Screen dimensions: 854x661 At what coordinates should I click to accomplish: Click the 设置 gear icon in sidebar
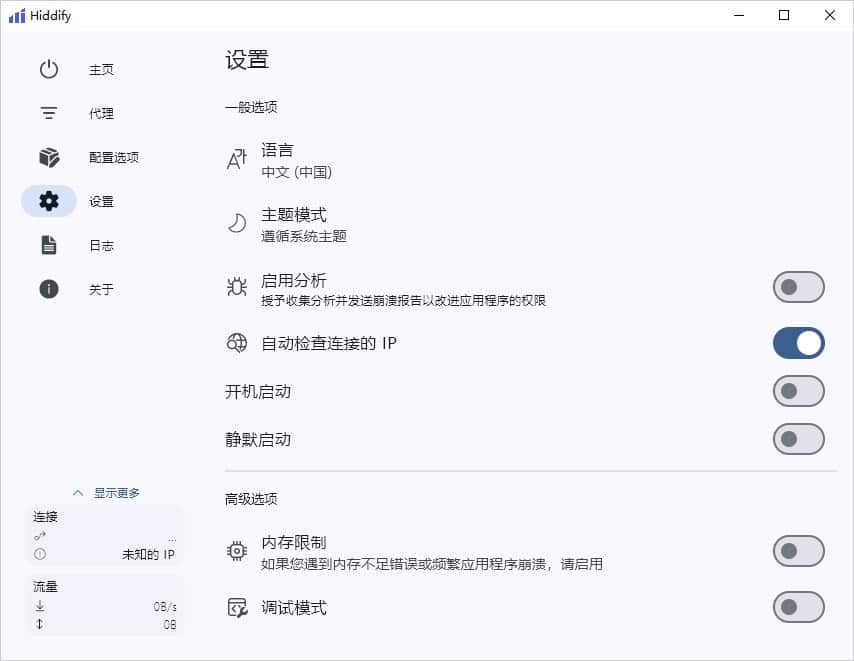tap(48, 201)
